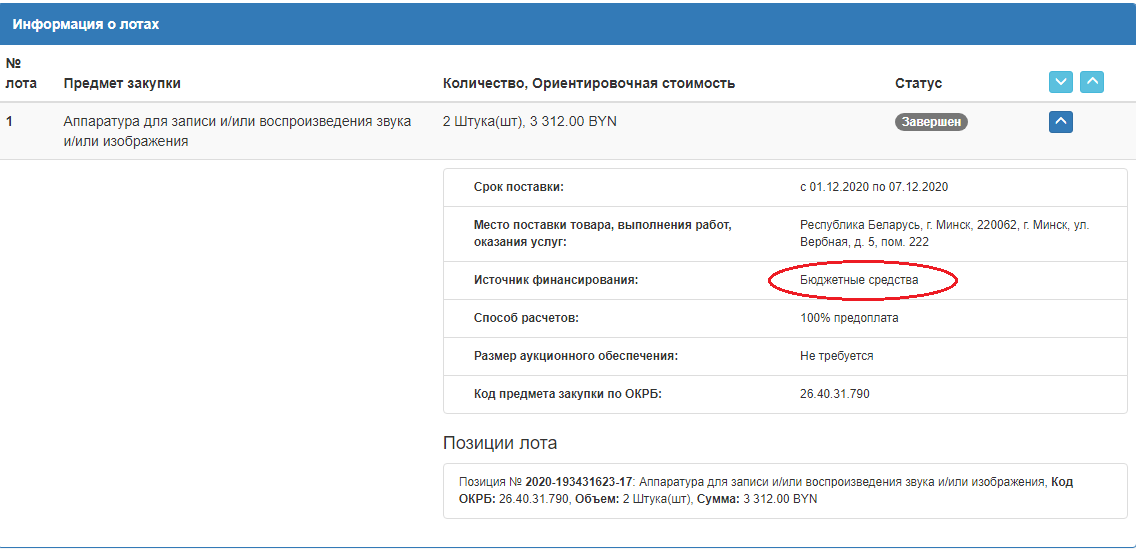Collapse the details of lot 1
The width and height of the screenshot is (1136, 549).
(x=1061, y=122)
